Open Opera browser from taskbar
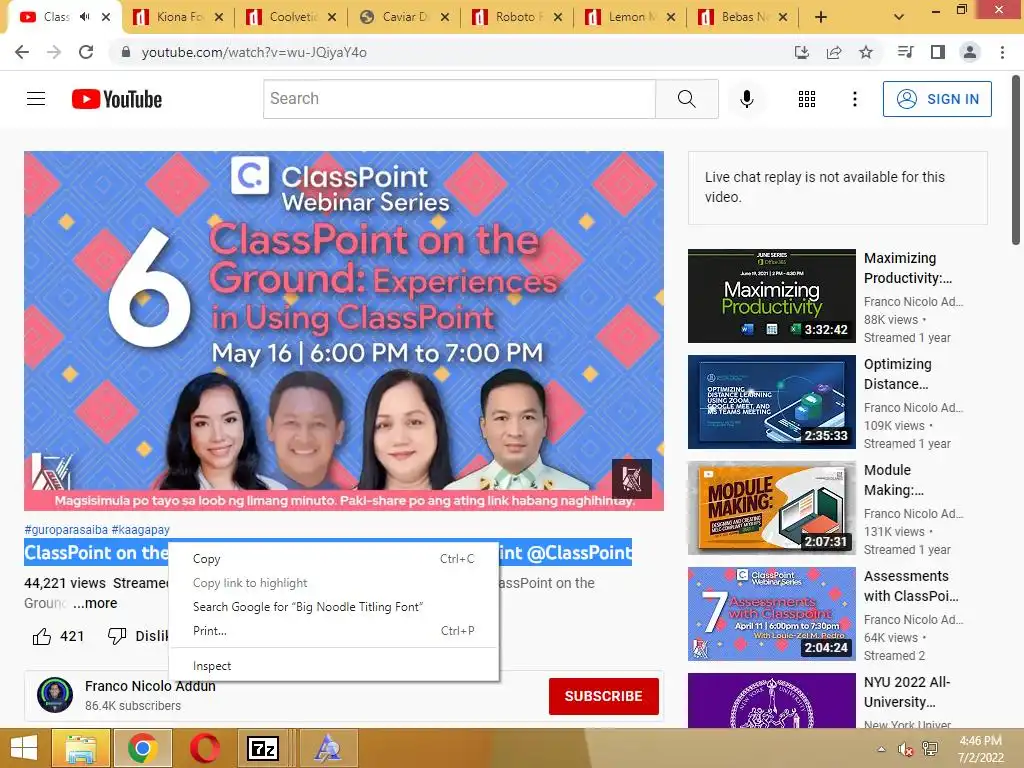1024x768 pixels. pos(204,748)
